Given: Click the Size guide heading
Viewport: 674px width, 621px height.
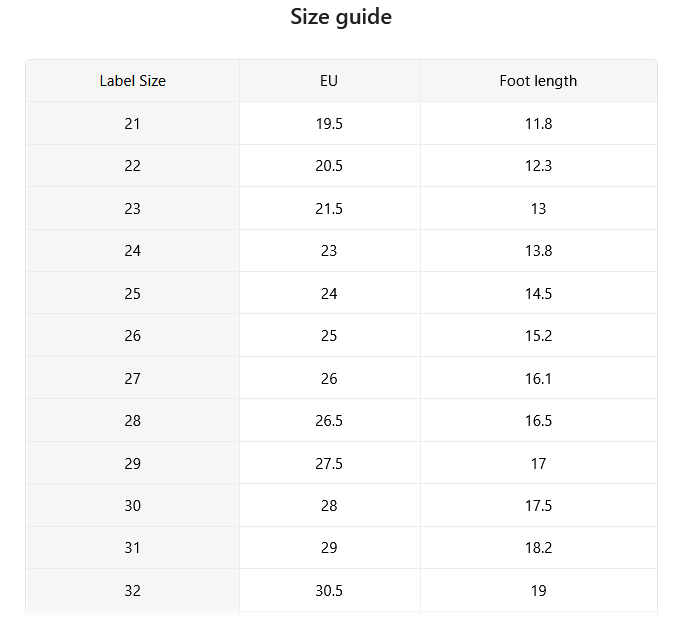Looking at the screenshot, I should [x=341, y=17].
